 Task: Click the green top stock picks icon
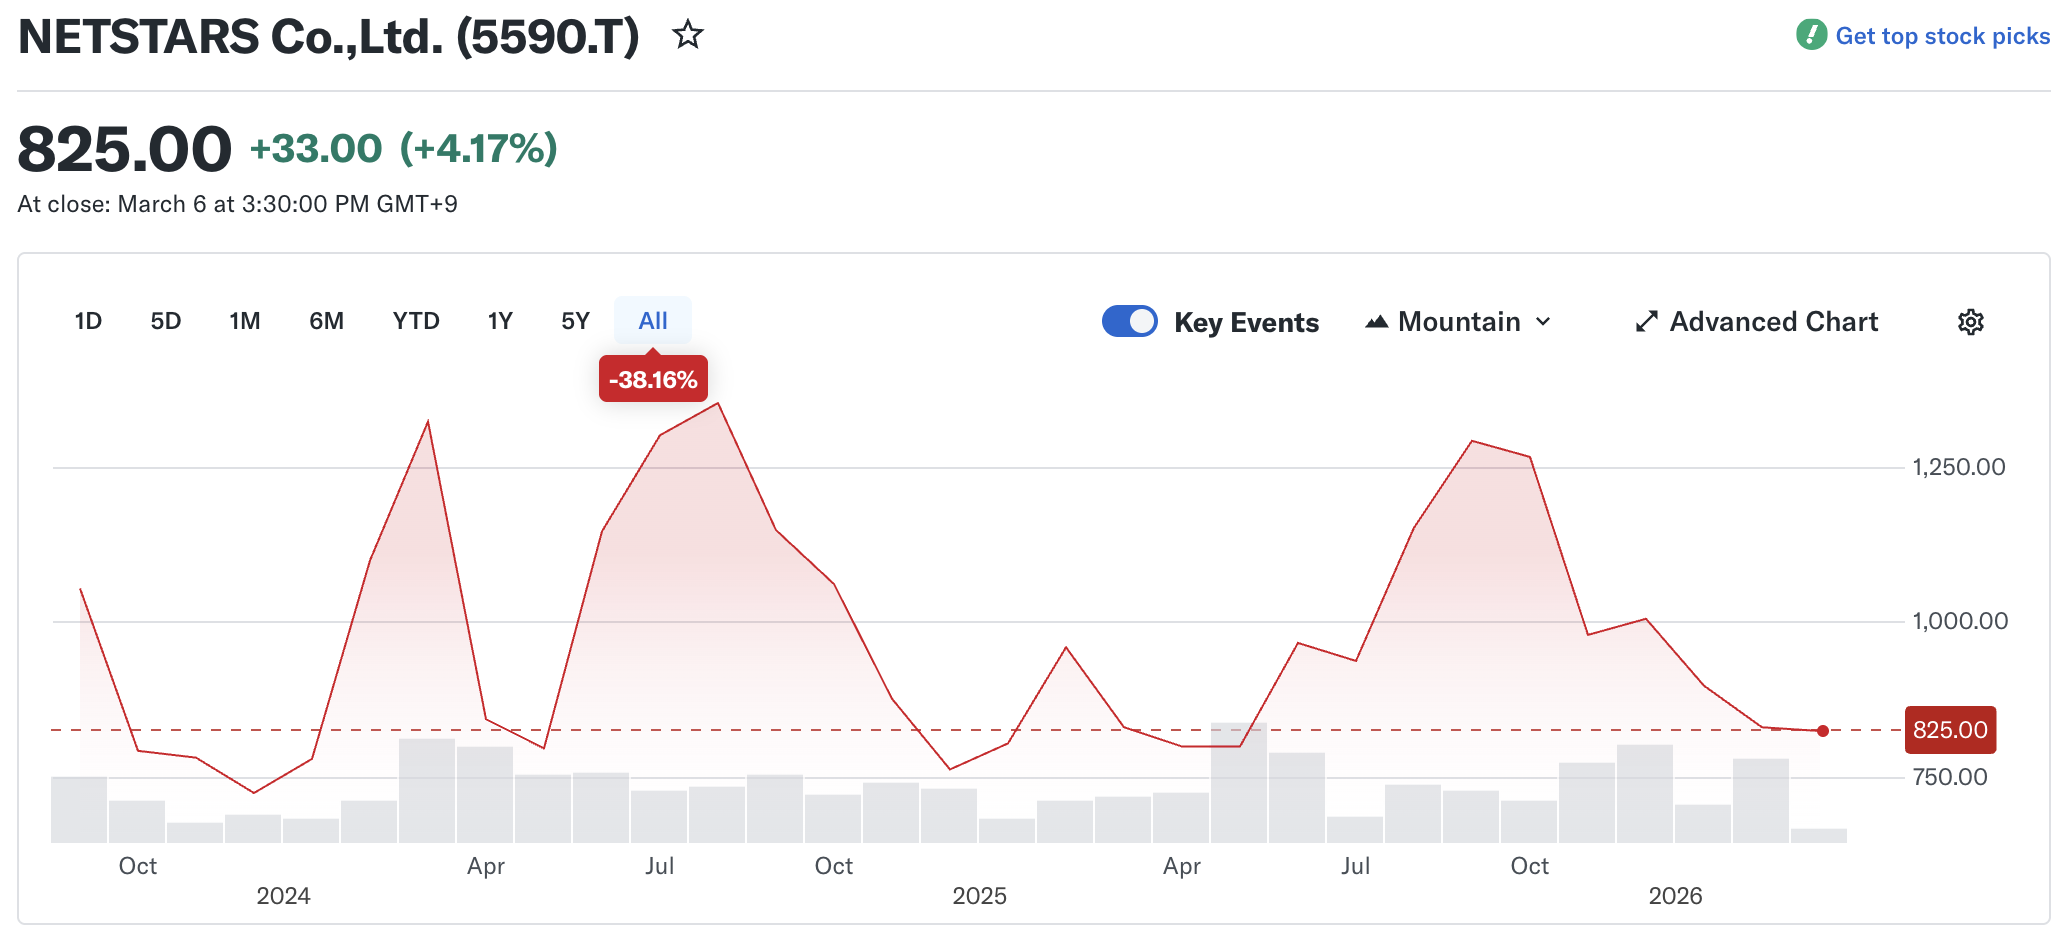coord(1811,35)
